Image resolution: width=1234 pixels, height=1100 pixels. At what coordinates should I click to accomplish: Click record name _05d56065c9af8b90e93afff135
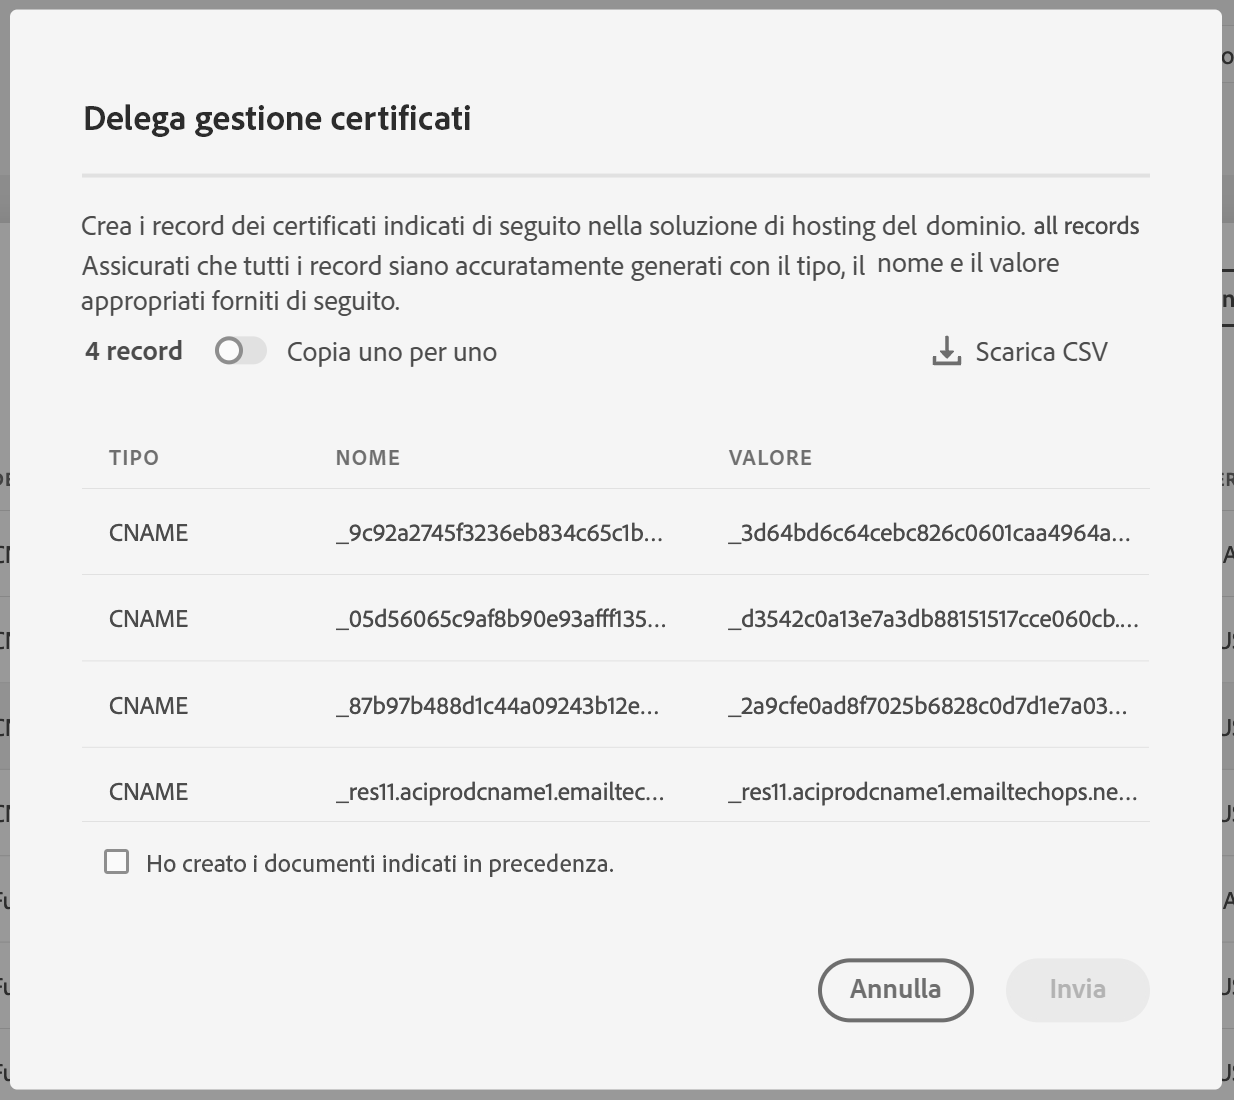[x=501, y=619]
